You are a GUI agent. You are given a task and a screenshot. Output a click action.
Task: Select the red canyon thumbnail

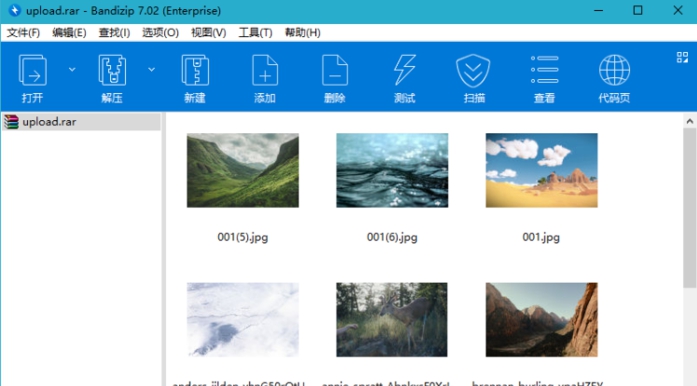[x=541, y=320]
